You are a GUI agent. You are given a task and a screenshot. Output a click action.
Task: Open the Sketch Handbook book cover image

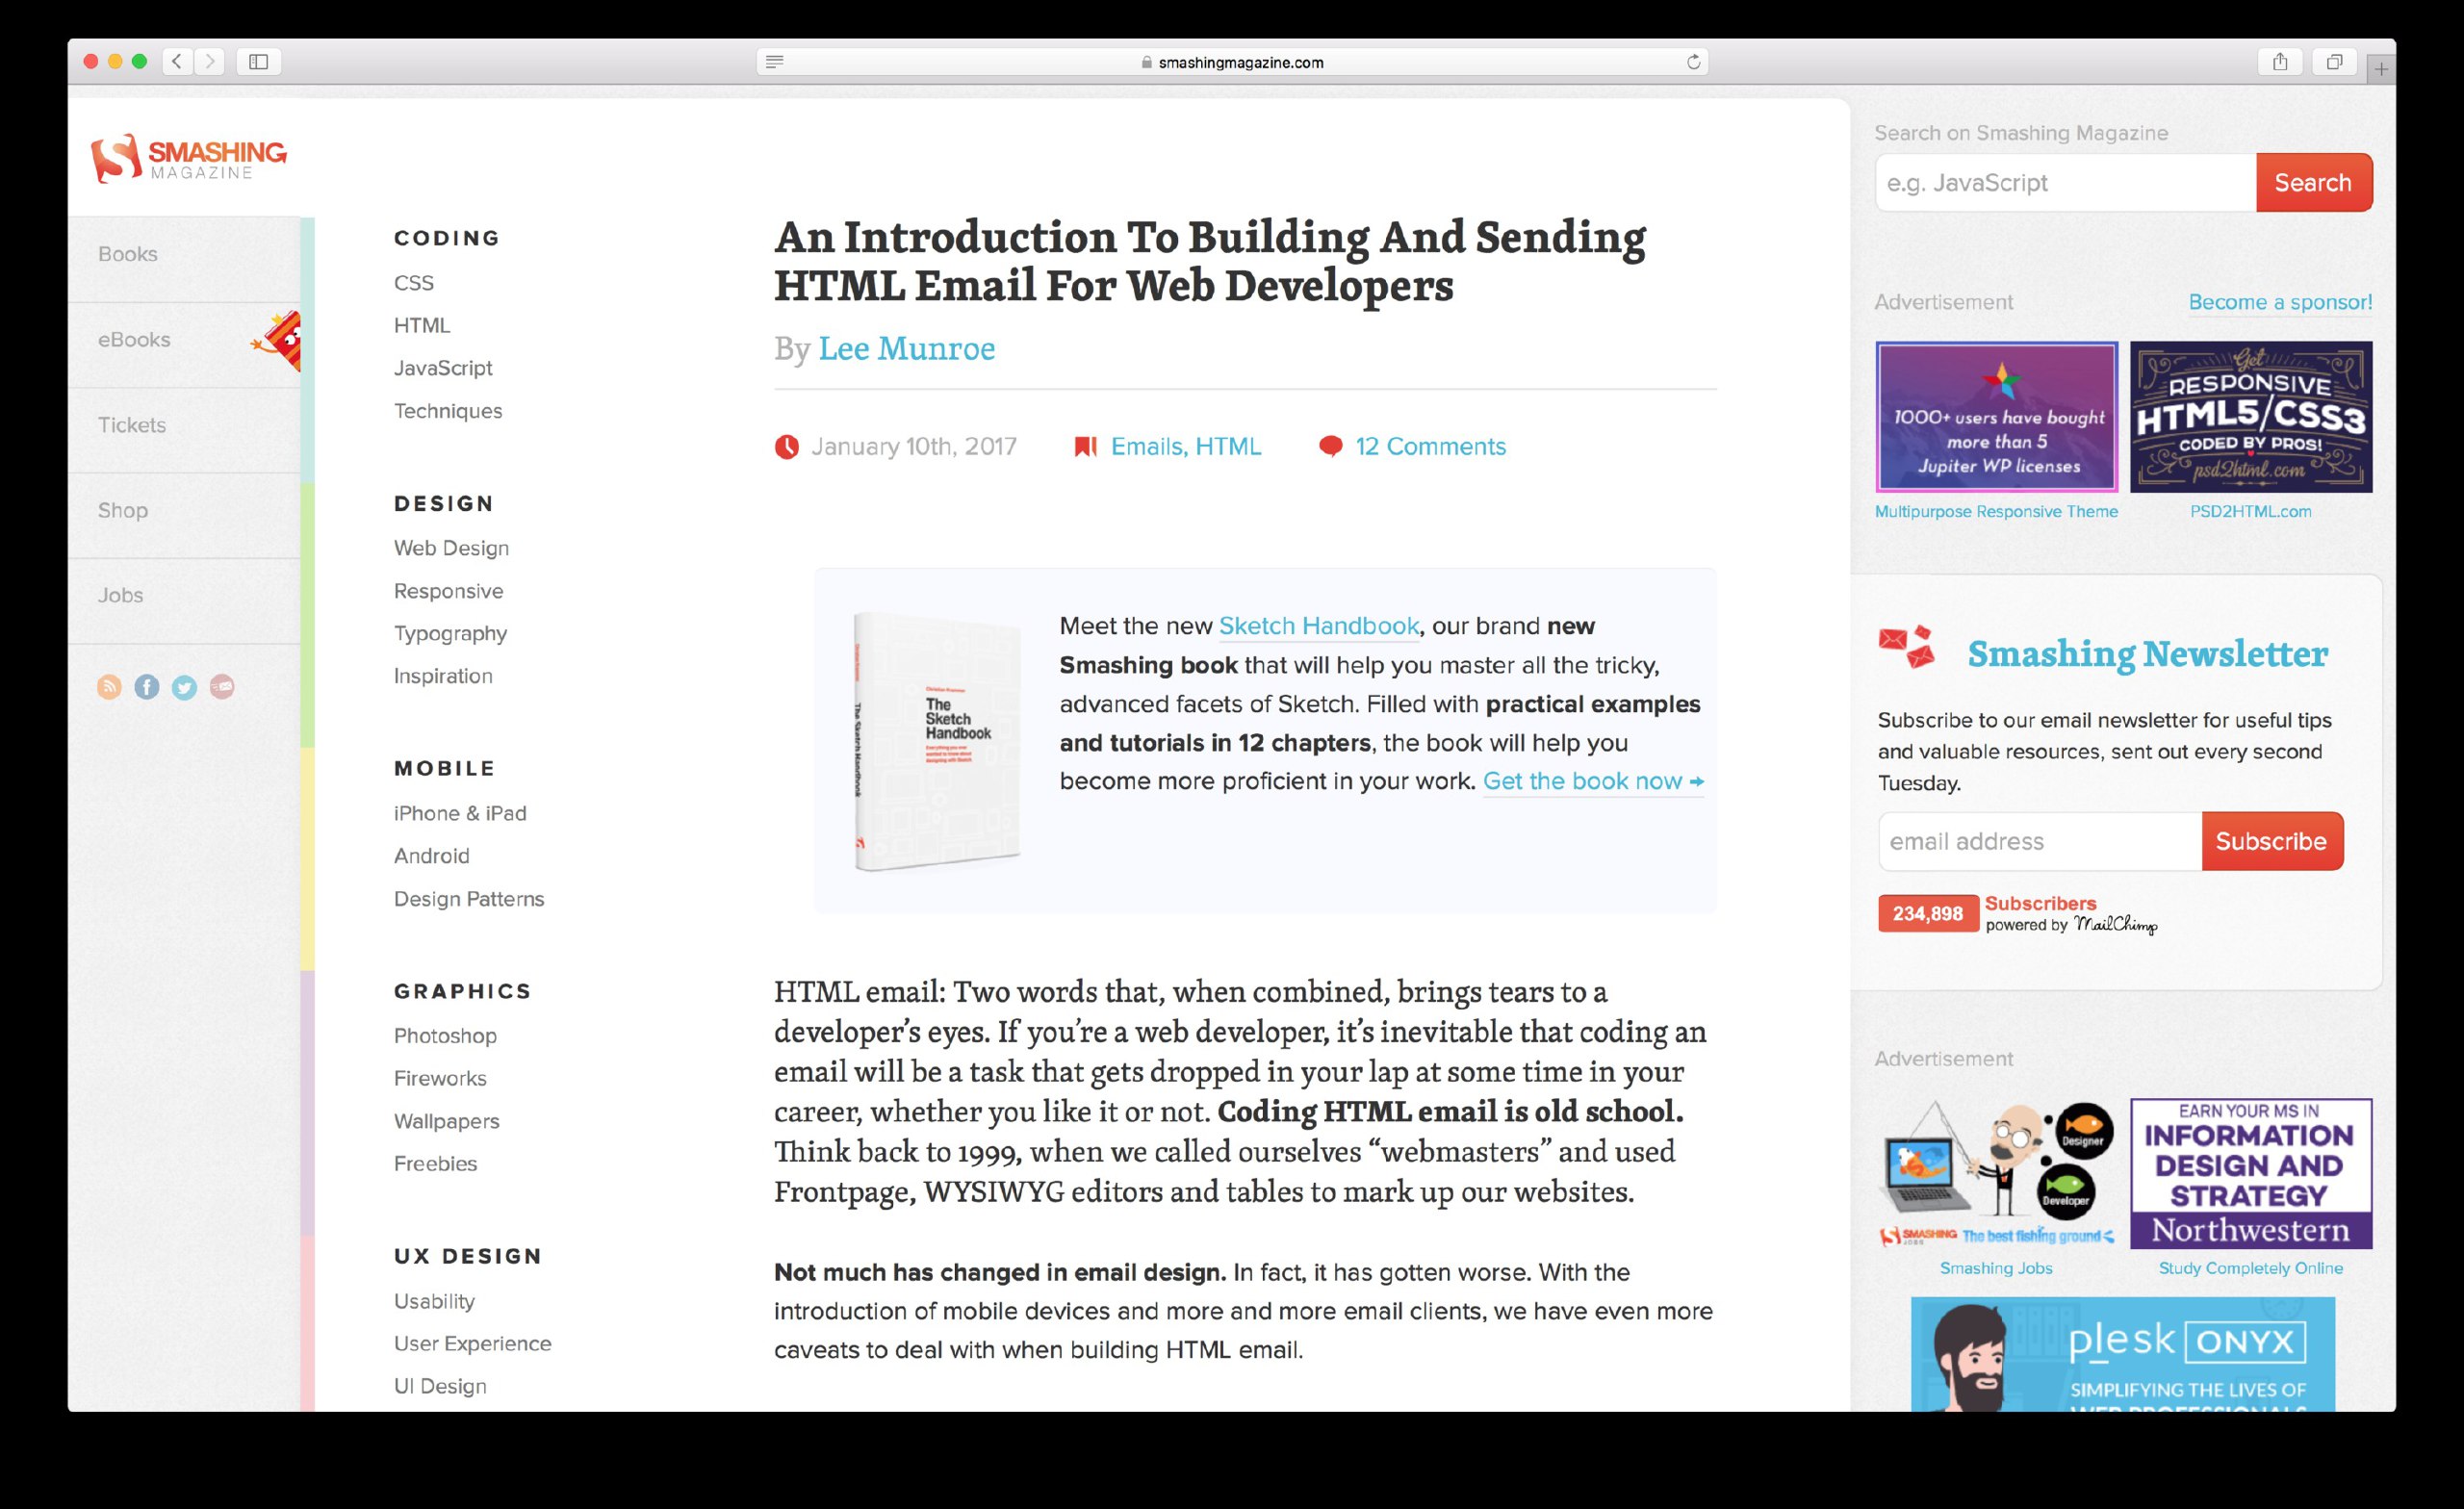(937, 741)
